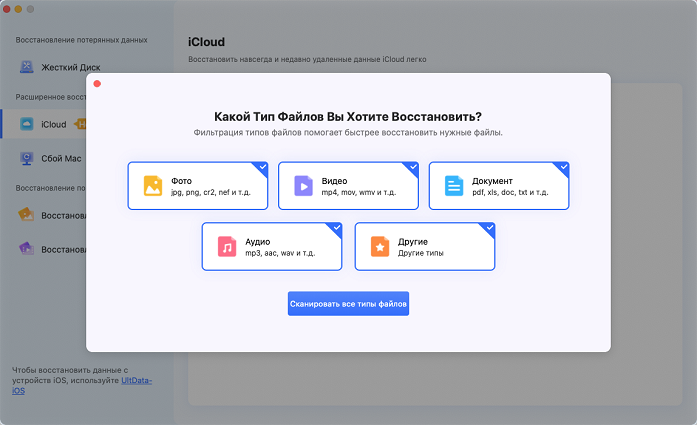The width and height of the screenshot is (697, 425).
Task: Uncheck the Видео card checkmark
Action: pyautogui.click(x=413, y=167)
